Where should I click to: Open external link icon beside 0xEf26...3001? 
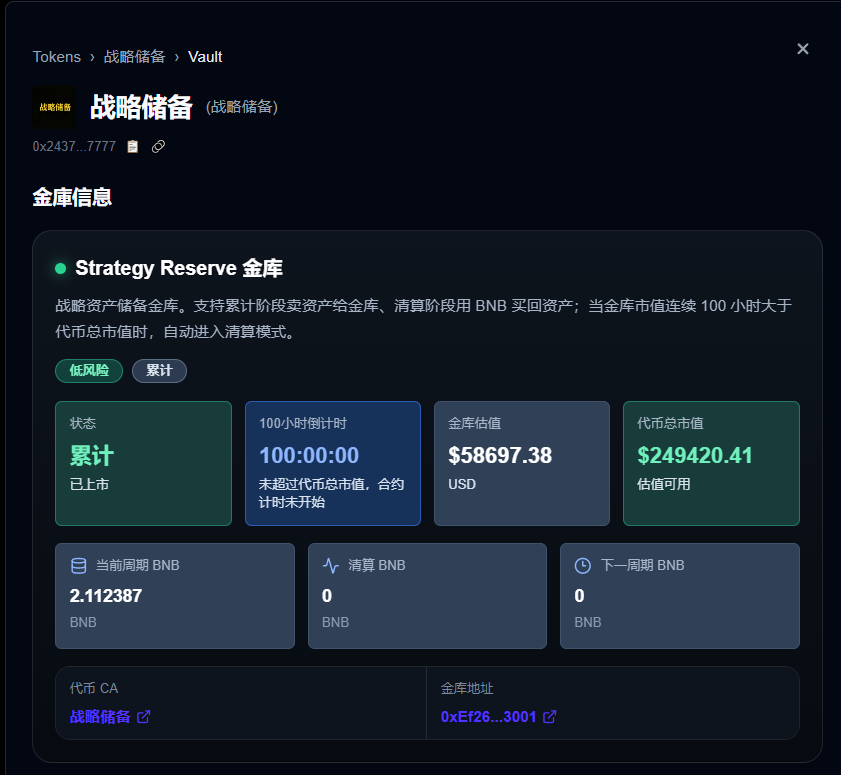tap(550, 717)
